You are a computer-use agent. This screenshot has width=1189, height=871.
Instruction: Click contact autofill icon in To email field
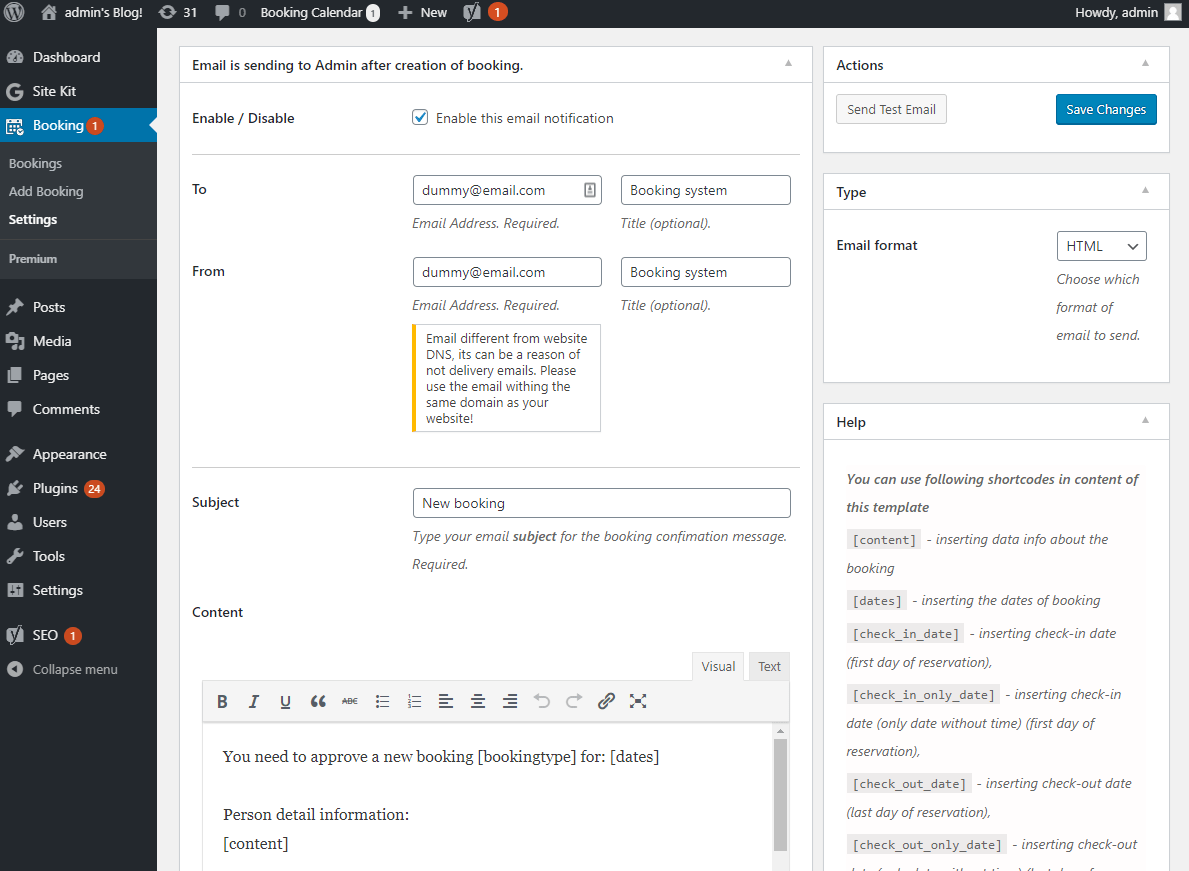coord(590,190)
